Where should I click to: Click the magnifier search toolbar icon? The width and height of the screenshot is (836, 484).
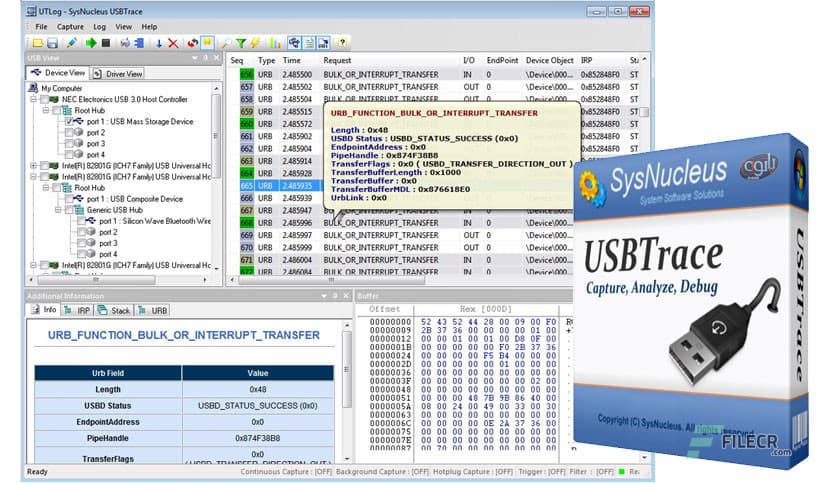tap(226, 43)
